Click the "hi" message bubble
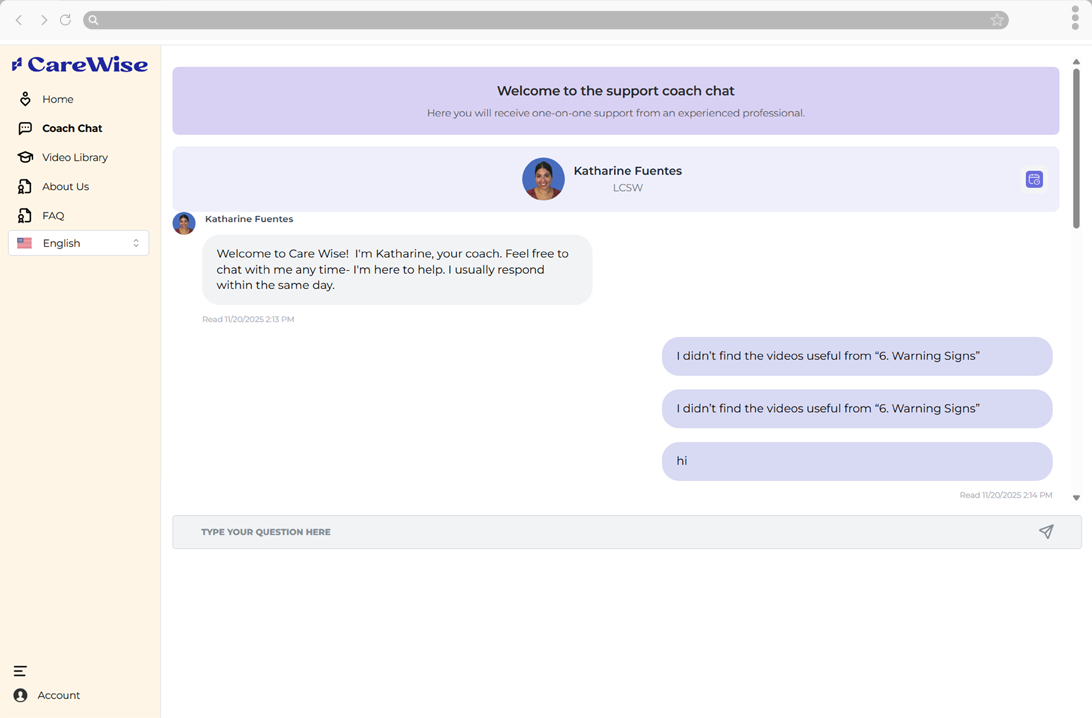This screenshot has height=718, width=1092. click(x=857, y=461)
